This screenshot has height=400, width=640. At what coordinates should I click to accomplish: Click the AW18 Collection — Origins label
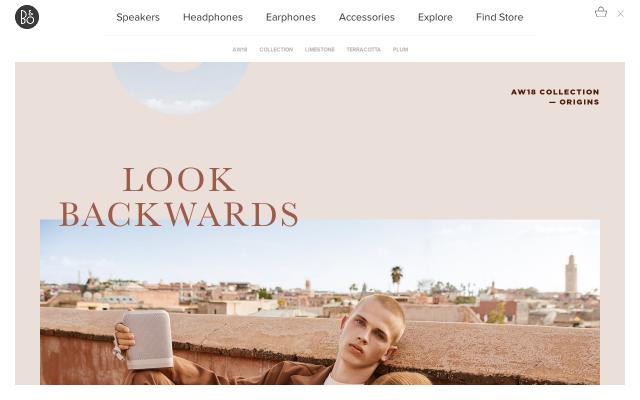(555, 97)
